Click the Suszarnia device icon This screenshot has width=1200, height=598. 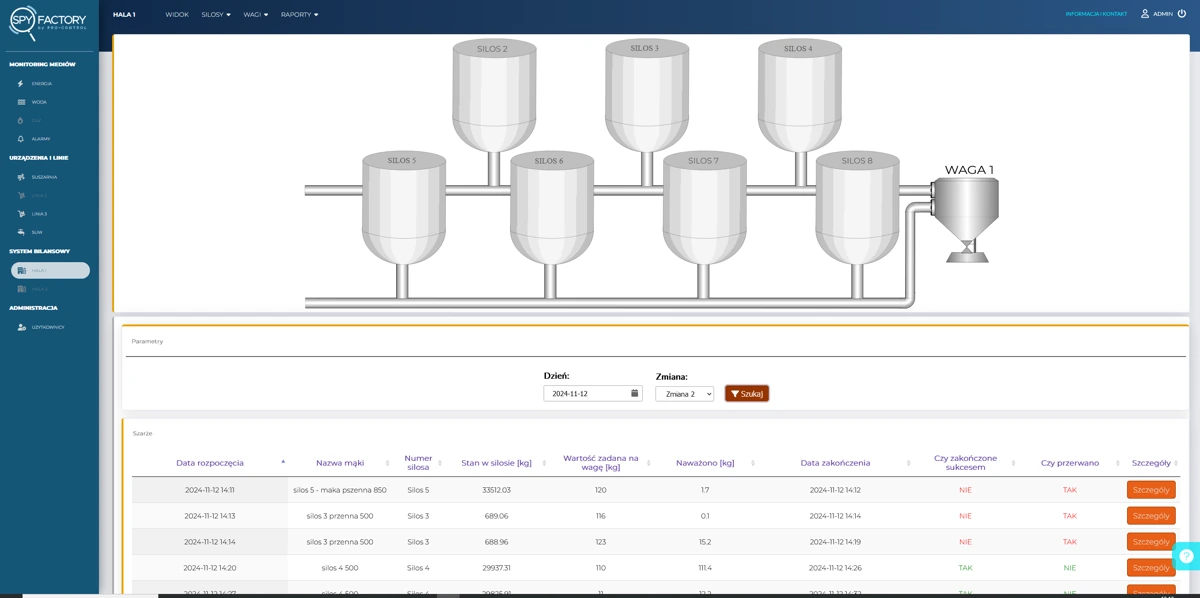point(21,177)
